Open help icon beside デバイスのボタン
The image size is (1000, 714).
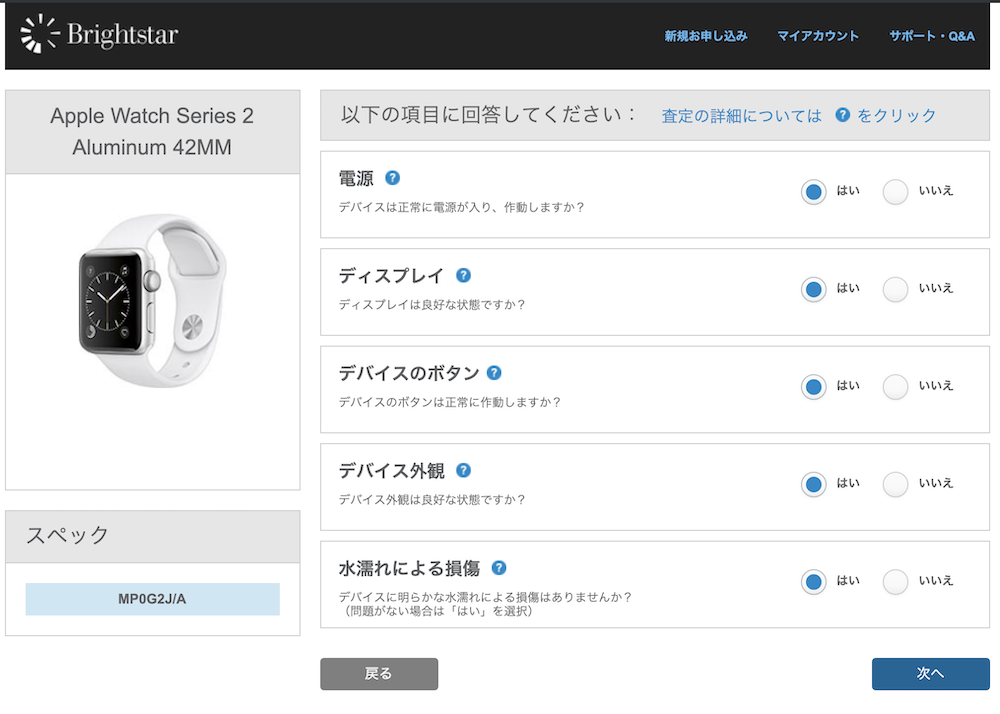point(494,373)
